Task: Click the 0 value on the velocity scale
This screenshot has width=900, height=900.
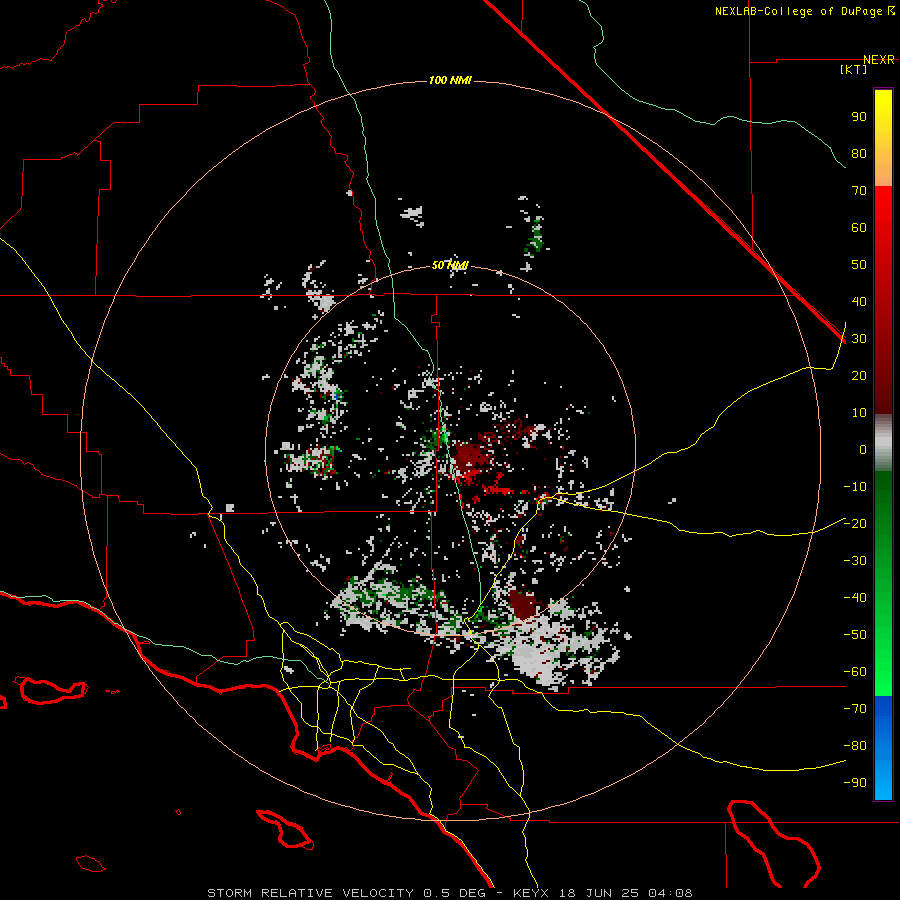Action: click(x=863, y=450)
